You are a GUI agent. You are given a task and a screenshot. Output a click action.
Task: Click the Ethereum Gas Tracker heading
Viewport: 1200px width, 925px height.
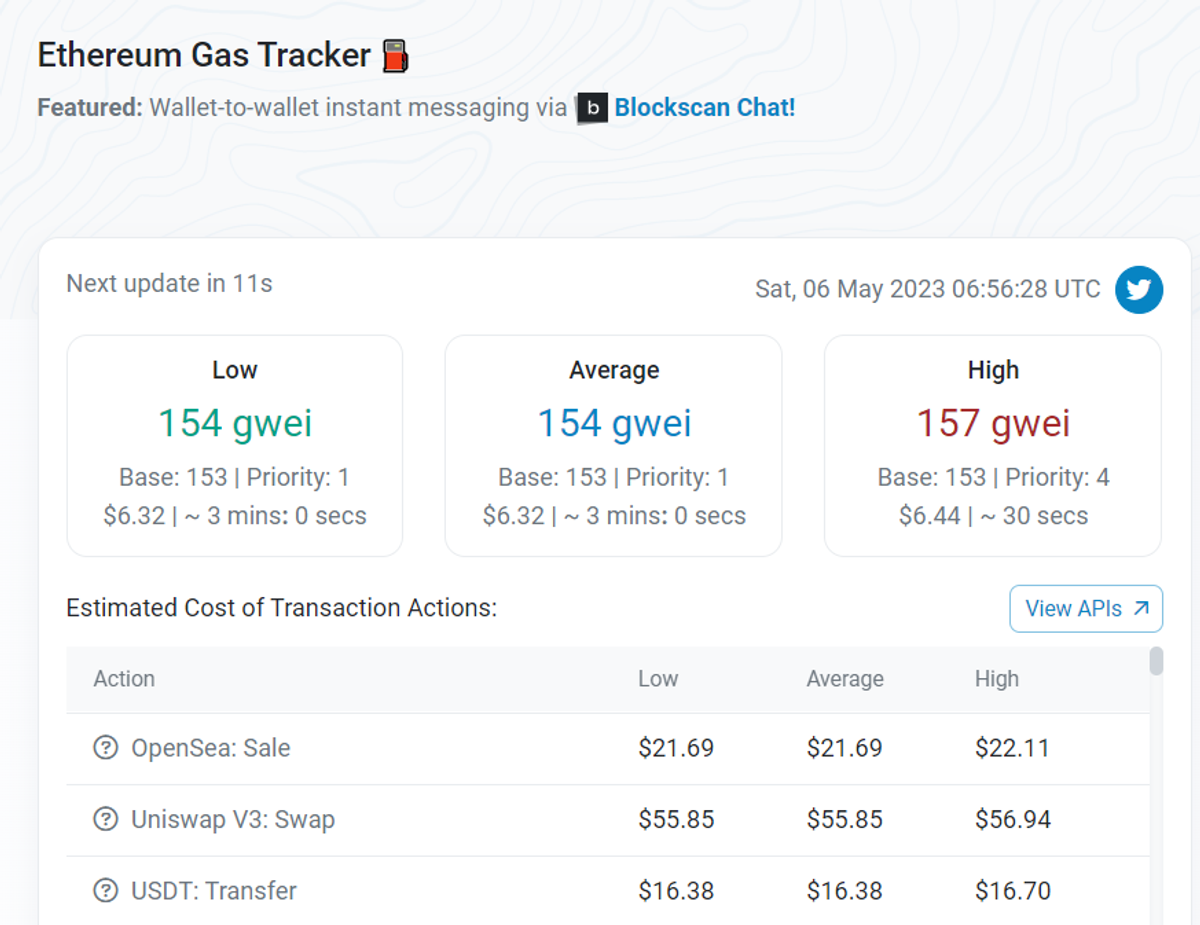point(204,55)
